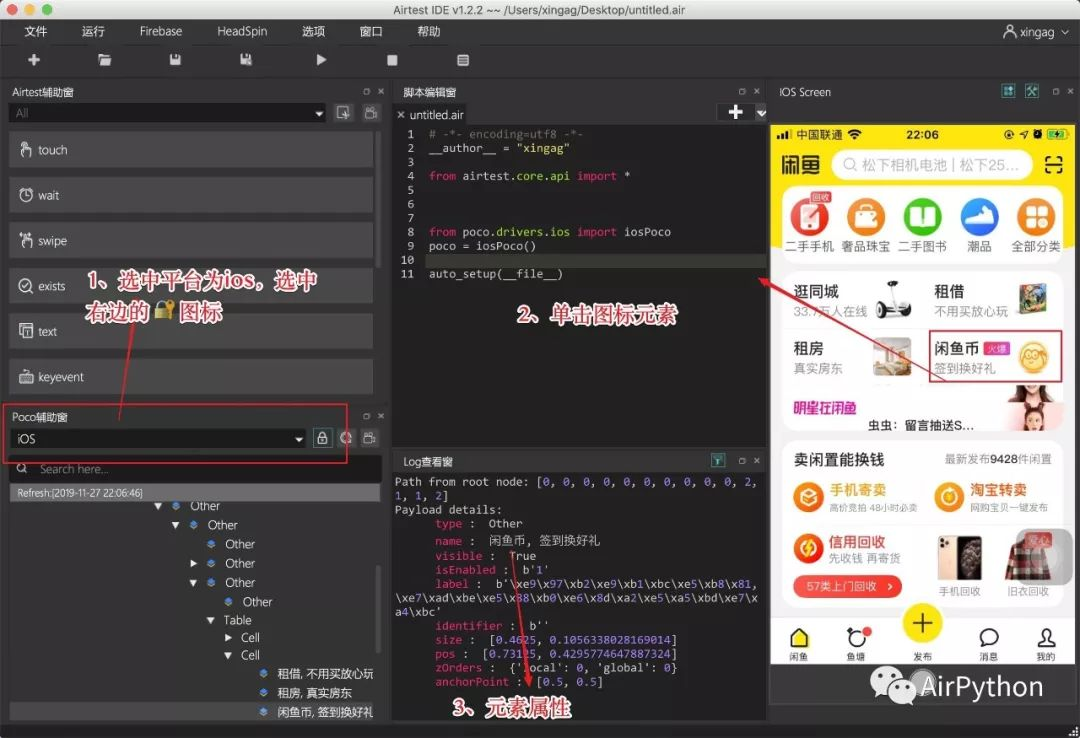Viewport: 1080px width, 738px height.
Task: Tap the 信用回收 icon
Action: click(808, 549)
